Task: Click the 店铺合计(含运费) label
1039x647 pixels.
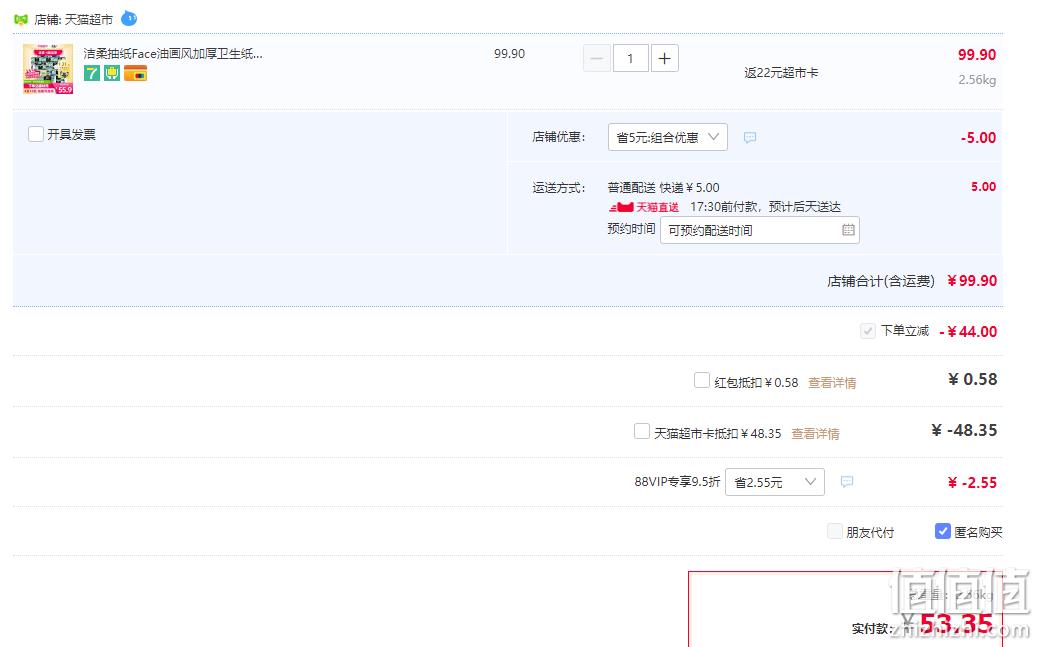Action: click(x=881, y=281)
